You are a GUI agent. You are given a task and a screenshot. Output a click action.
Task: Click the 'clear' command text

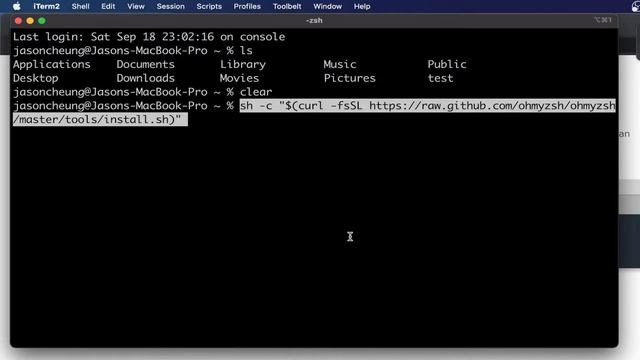click(256, 92)
